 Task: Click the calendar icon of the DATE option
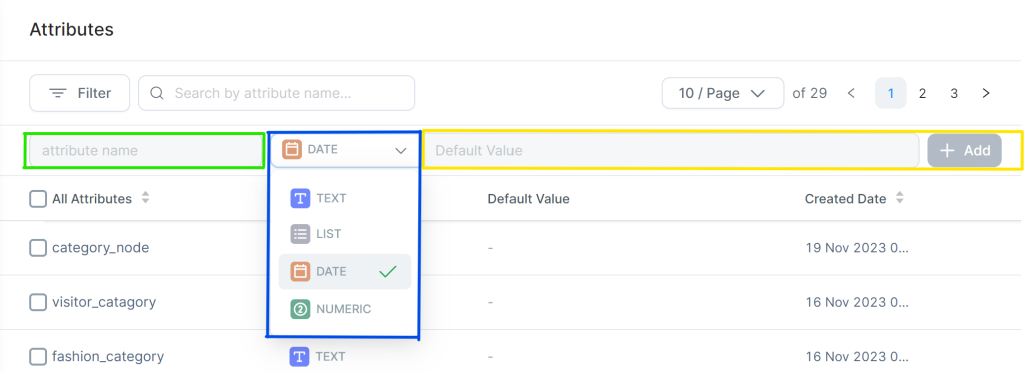[300, 272]
